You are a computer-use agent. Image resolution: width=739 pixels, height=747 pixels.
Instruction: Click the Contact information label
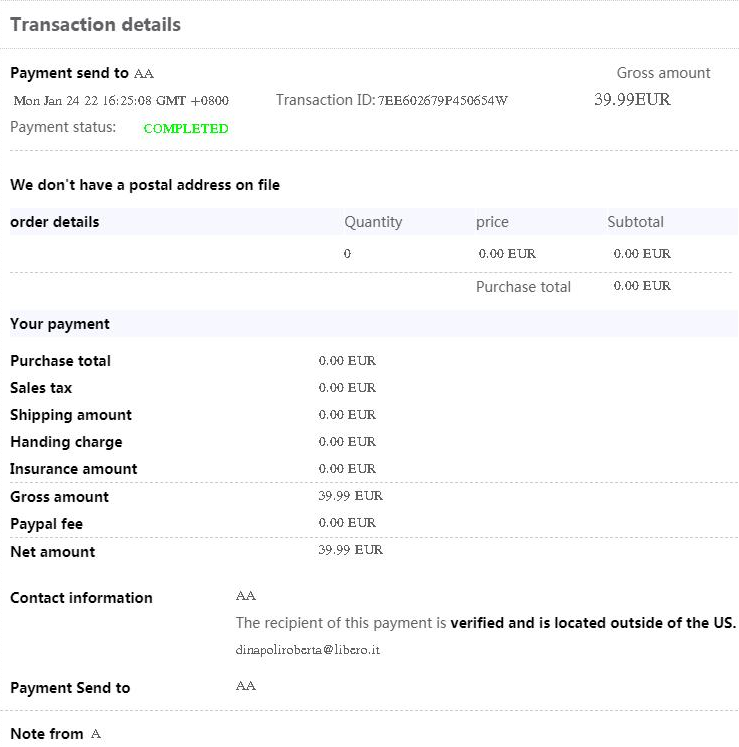(x=81, y=598)
